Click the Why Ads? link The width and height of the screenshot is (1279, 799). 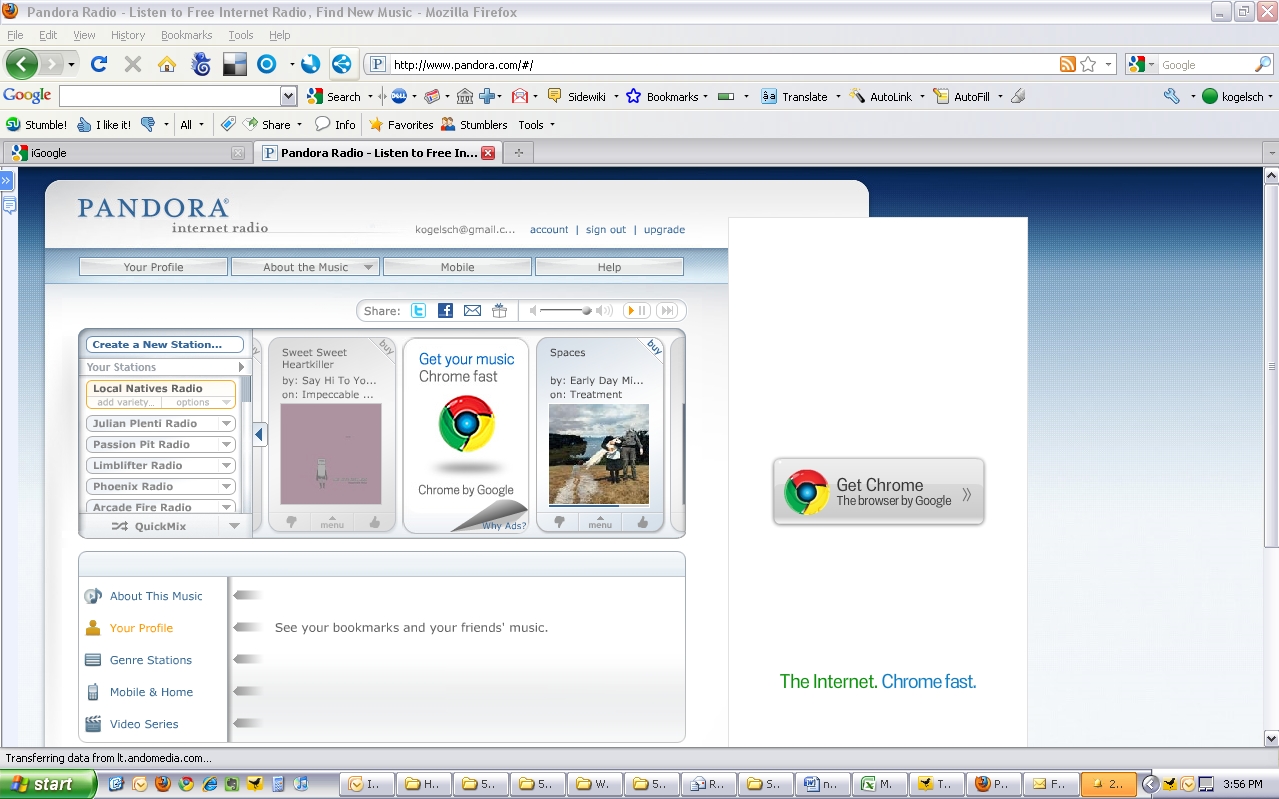(x=504, y=526)
